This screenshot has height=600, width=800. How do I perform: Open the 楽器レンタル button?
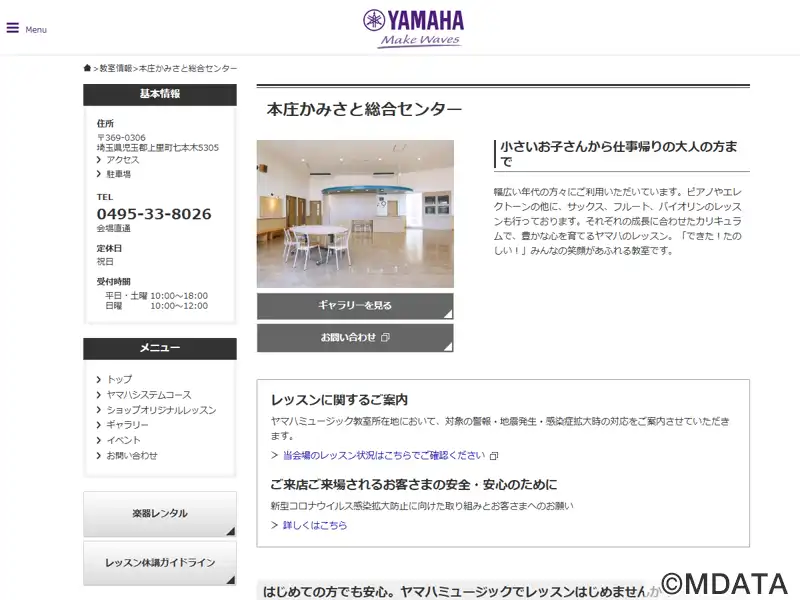(x=160, y=514)
